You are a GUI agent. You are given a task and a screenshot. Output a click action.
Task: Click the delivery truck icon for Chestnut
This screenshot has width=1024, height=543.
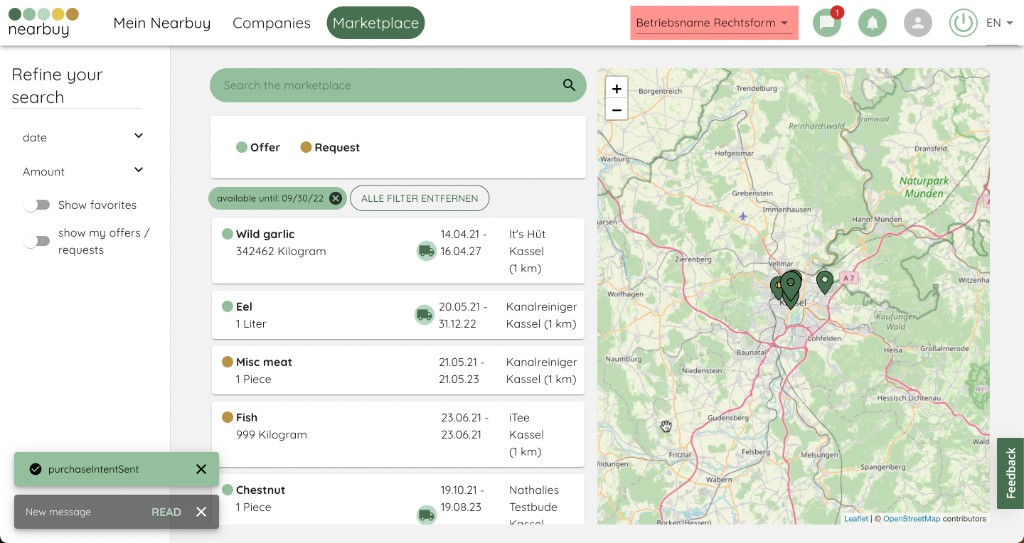tap(426, 515)
